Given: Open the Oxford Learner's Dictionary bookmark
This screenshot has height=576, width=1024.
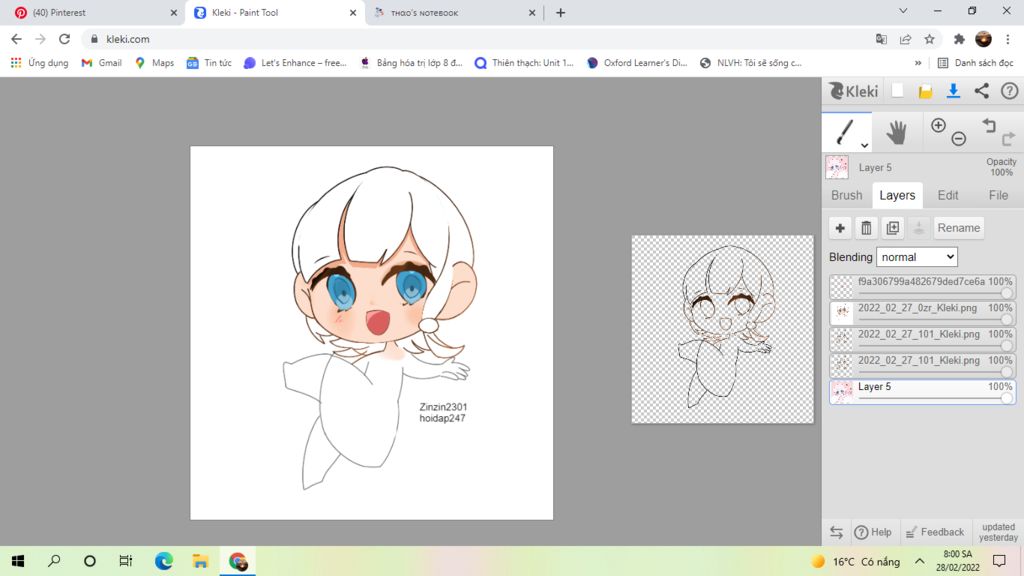Looking at the screenshot, I should click(637, 63).
